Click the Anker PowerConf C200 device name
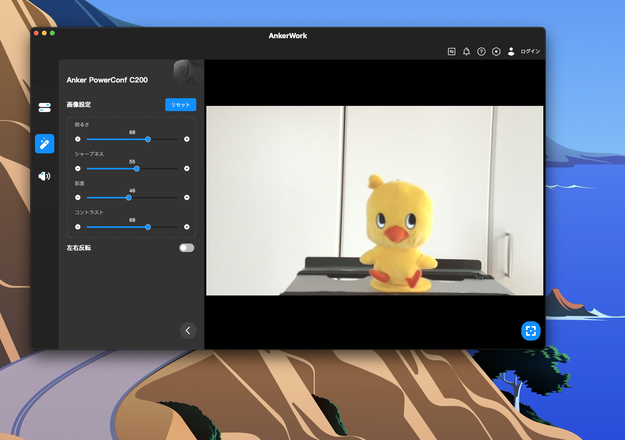Image resolution: width=625 pixels, height=440 pixels. coord(107,80)
